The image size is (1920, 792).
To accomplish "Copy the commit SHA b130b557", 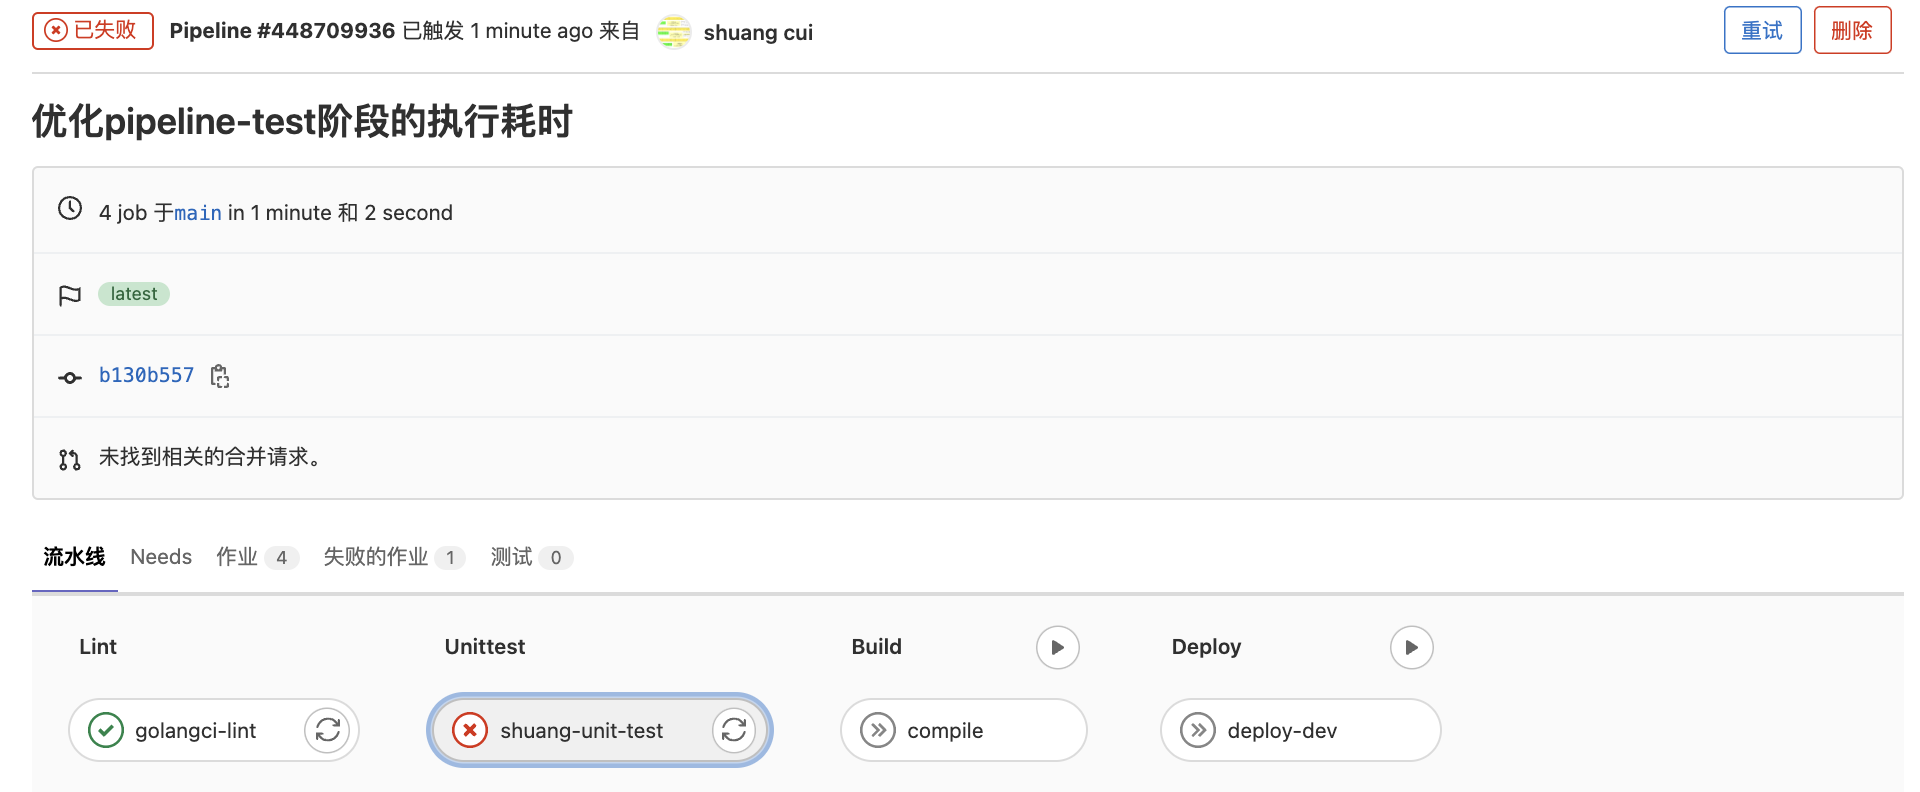I will (x=220, y=376).
